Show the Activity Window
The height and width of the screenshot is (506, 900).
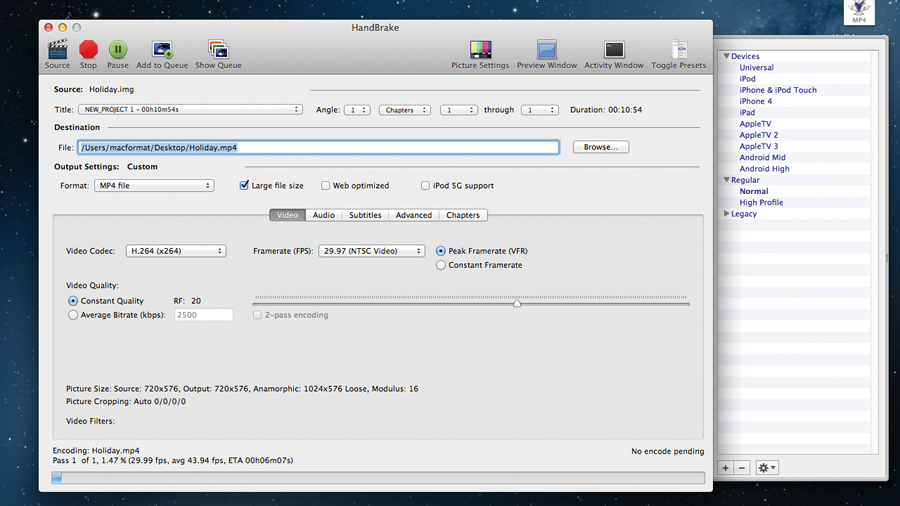tap(614, 49)
